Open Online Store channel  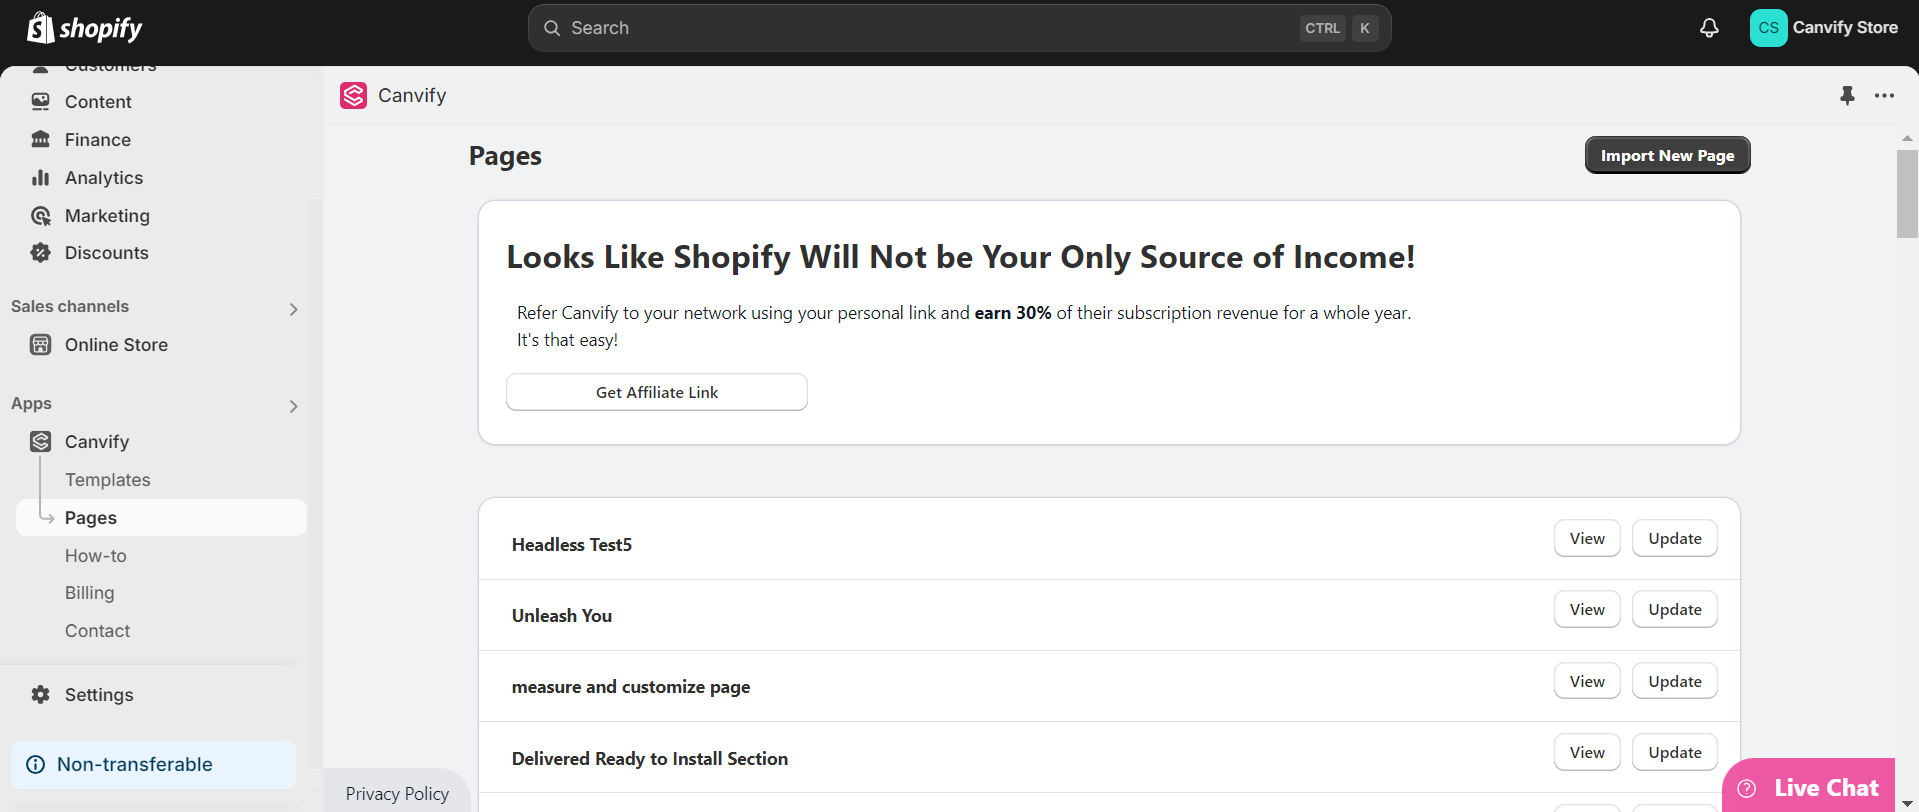click(116, 345)
